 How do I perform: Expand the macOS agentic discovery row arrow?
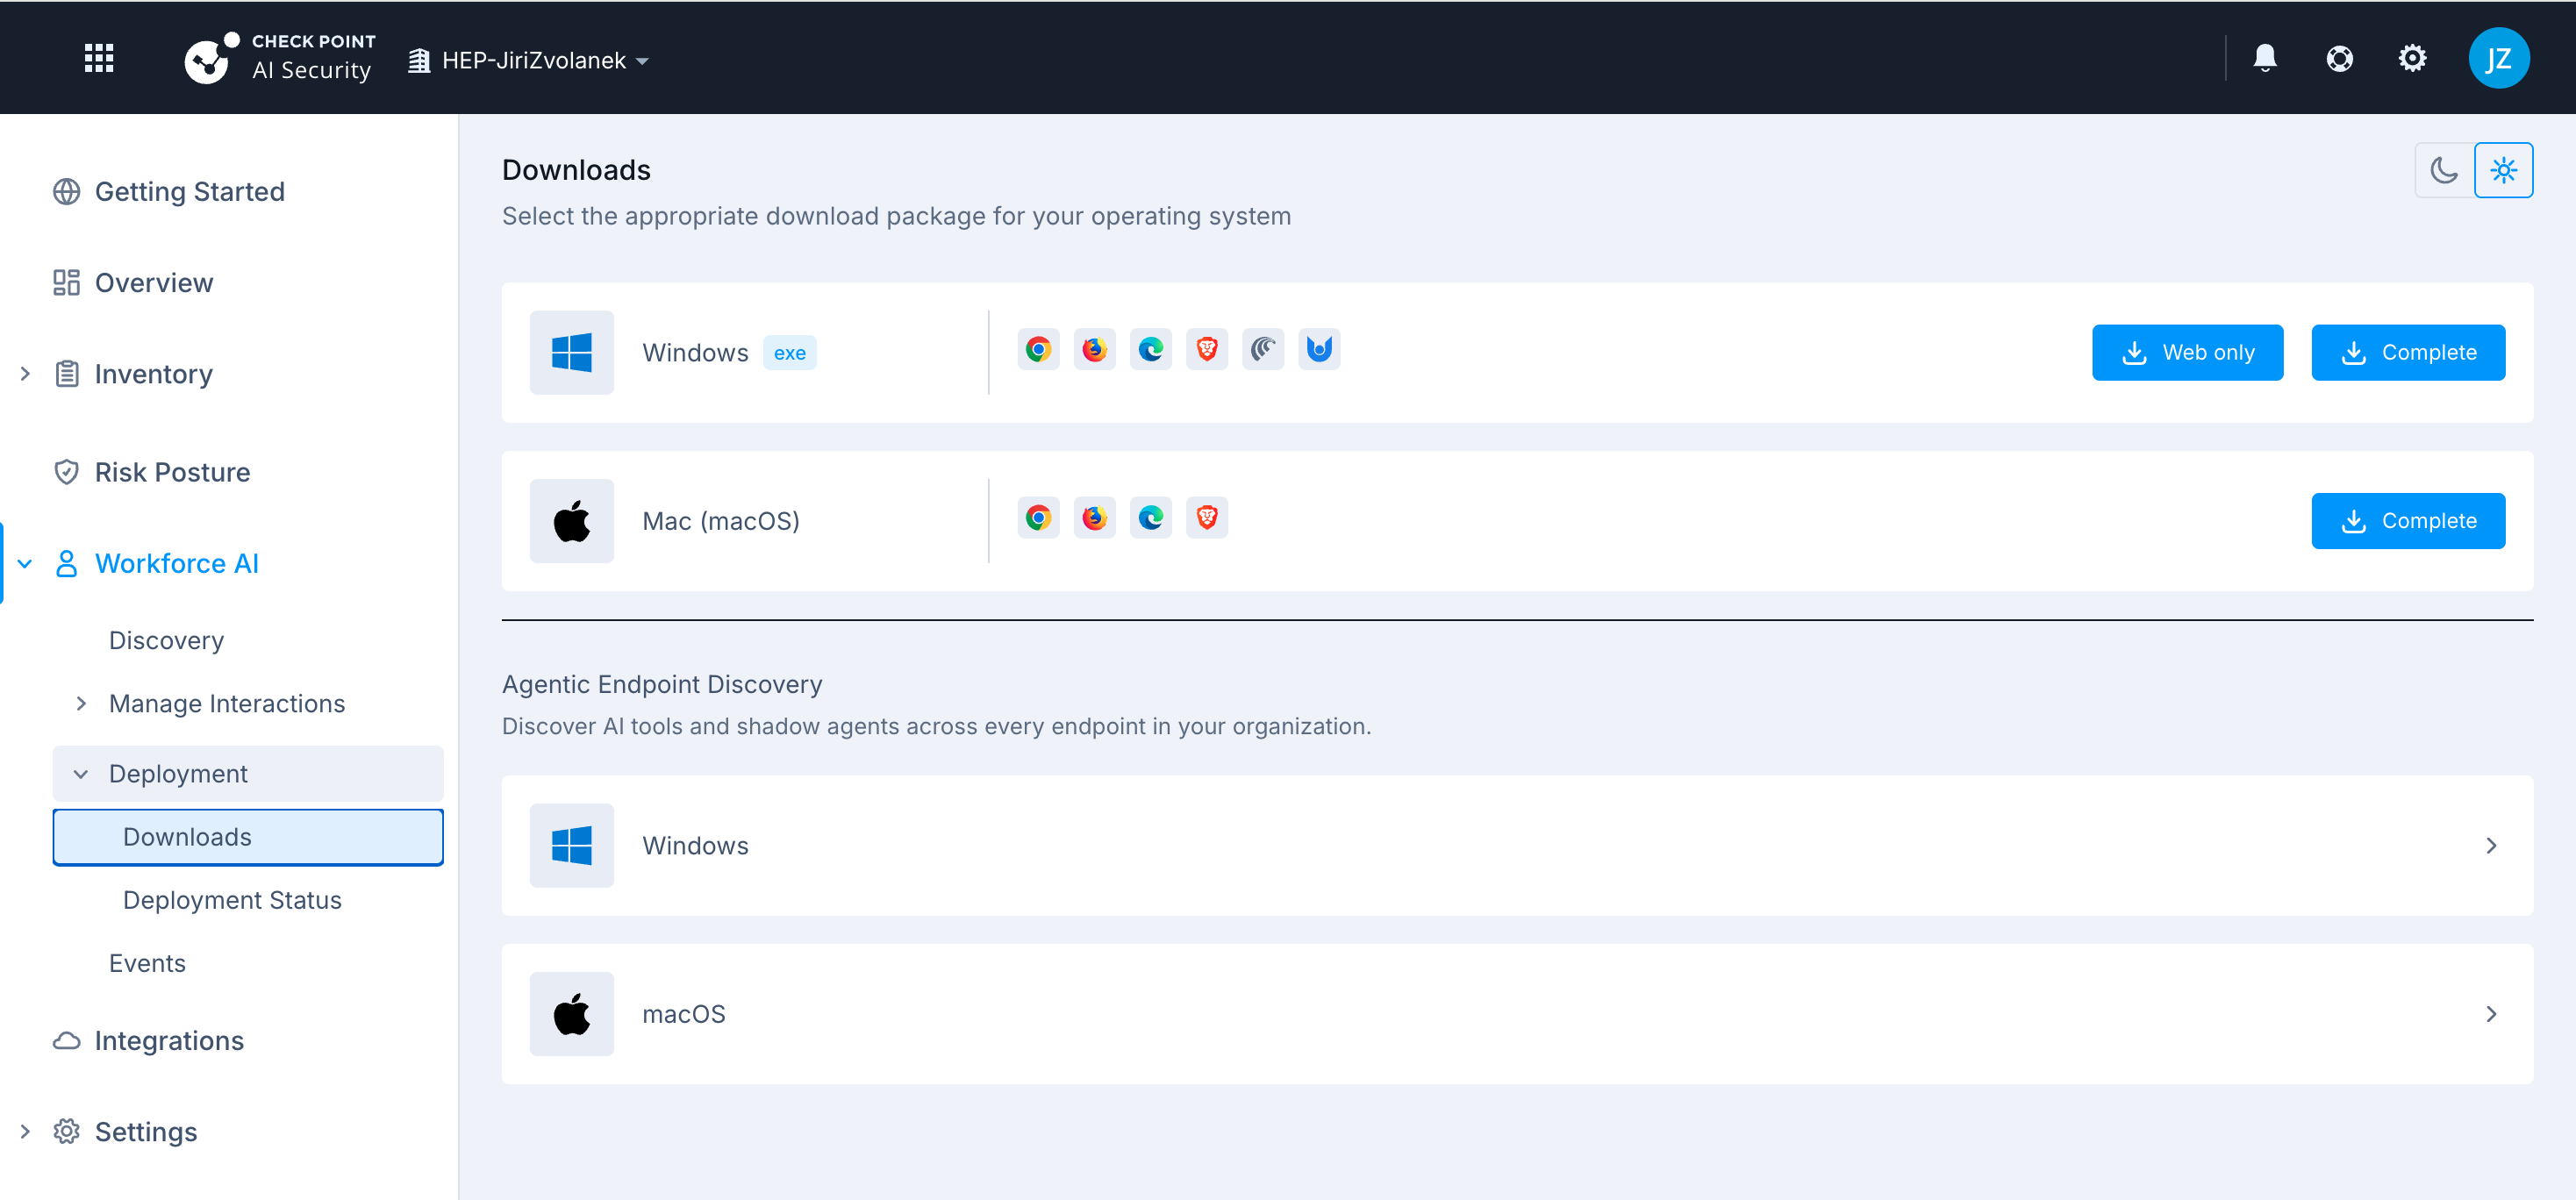click(2491, 1014)
